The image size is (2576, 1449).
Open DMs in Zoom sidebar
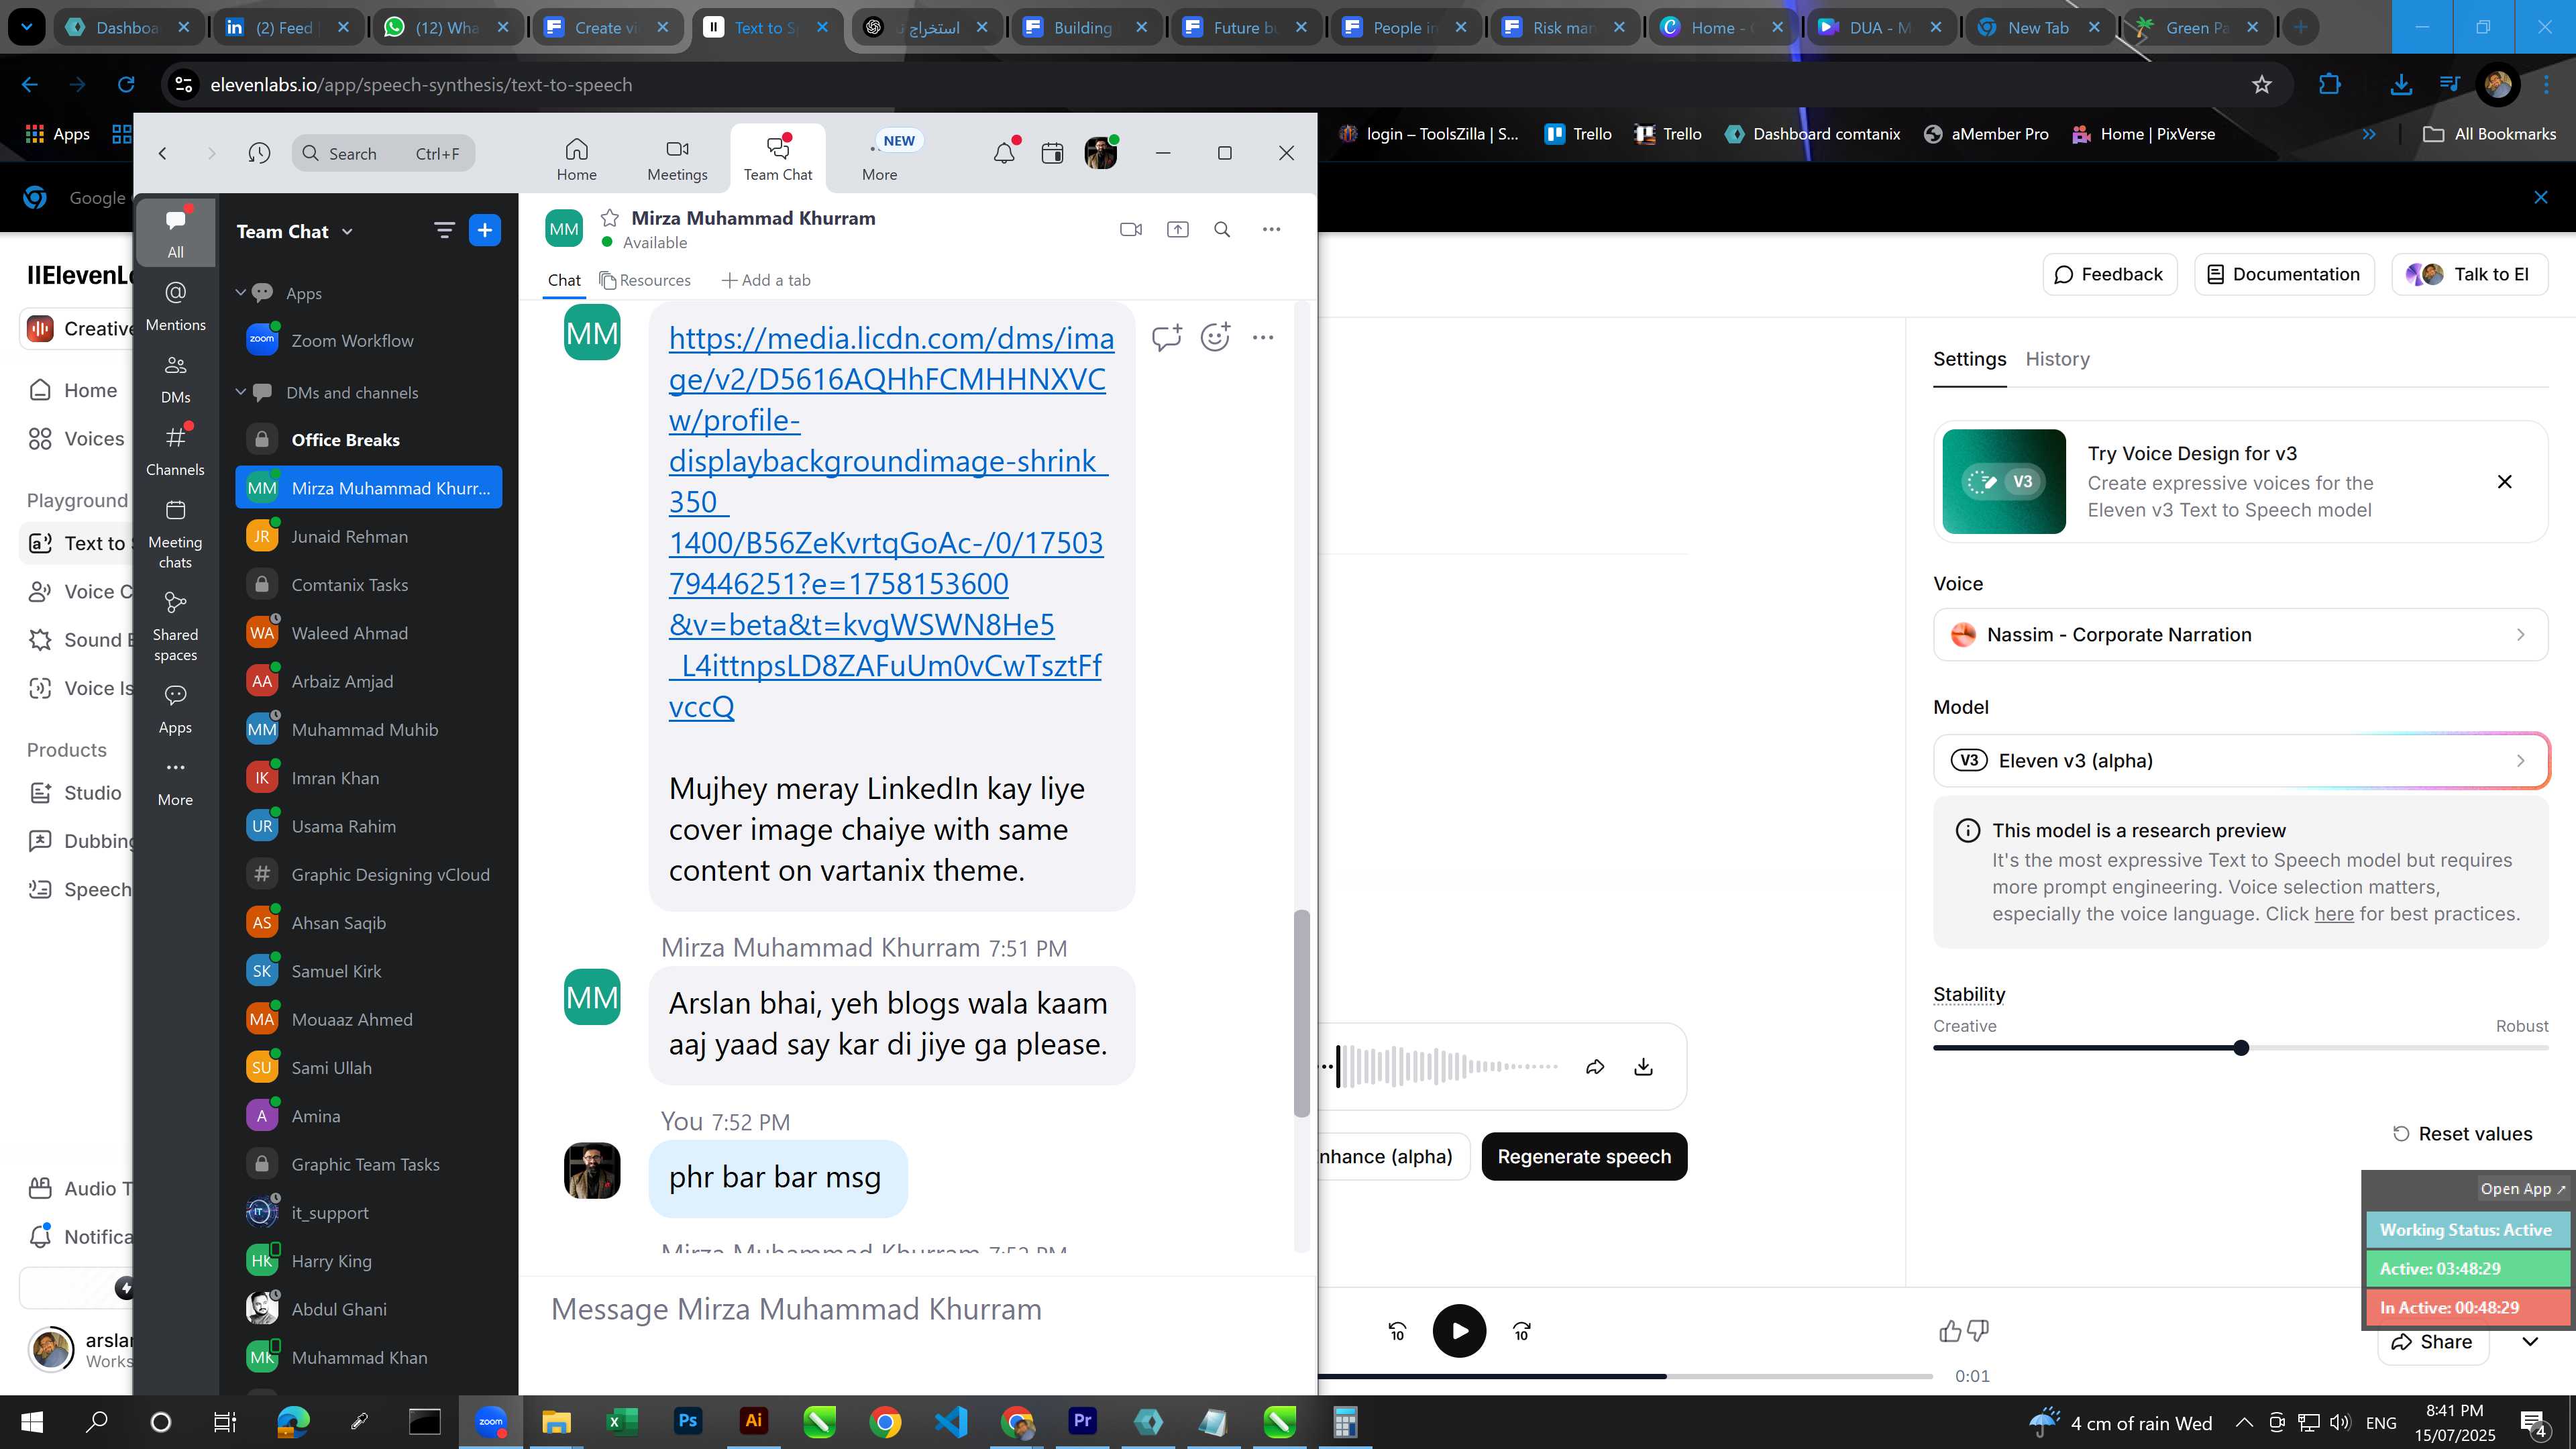[x=175, y=378]
